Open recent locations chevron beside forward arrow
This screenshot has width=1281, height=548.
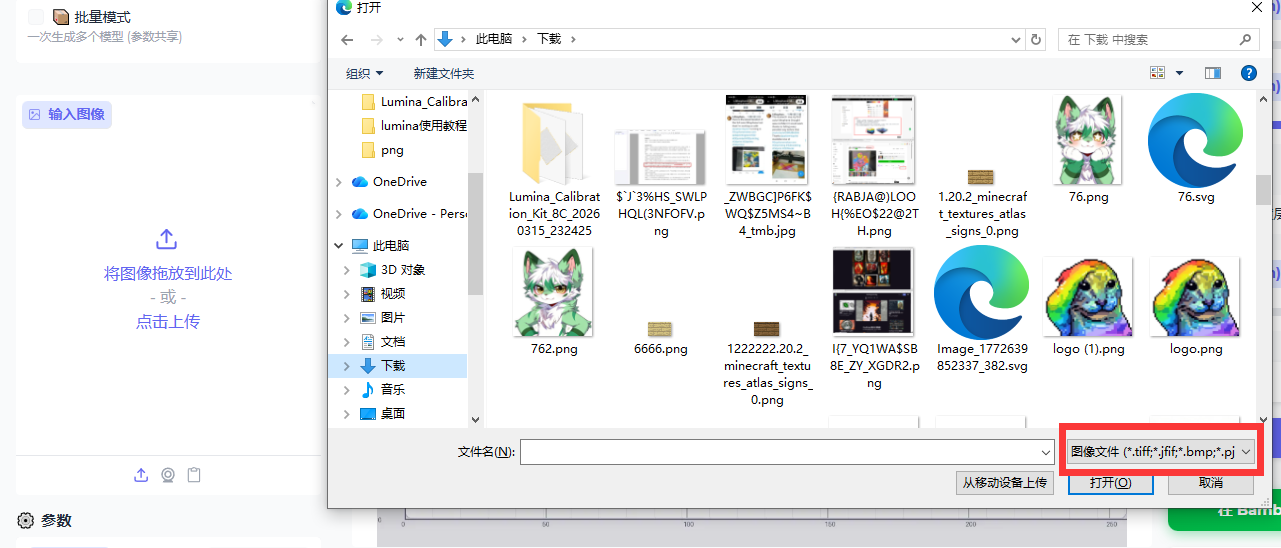click(x=398, y=40)
